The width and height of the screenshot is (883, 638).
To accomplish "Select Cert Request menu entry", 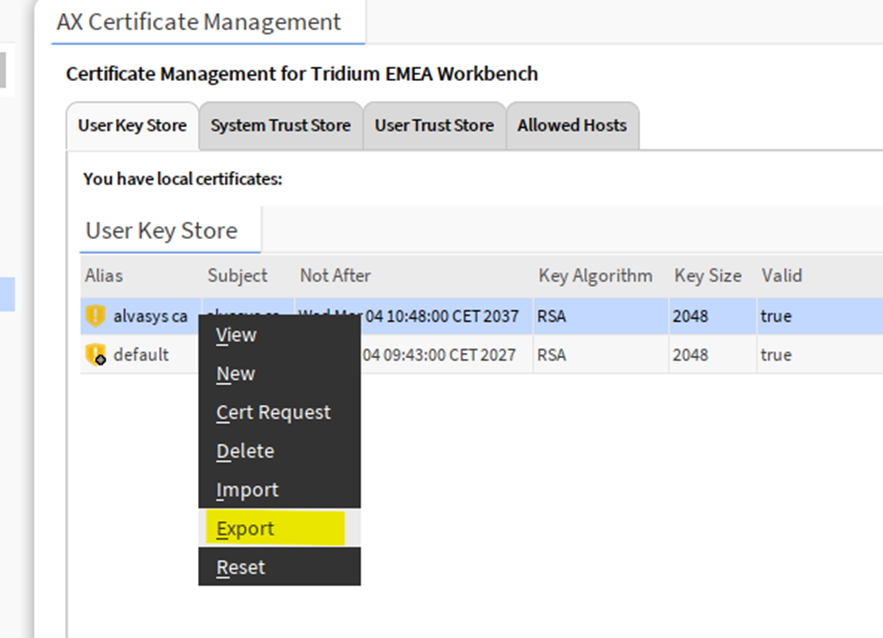I will (273, 412).
